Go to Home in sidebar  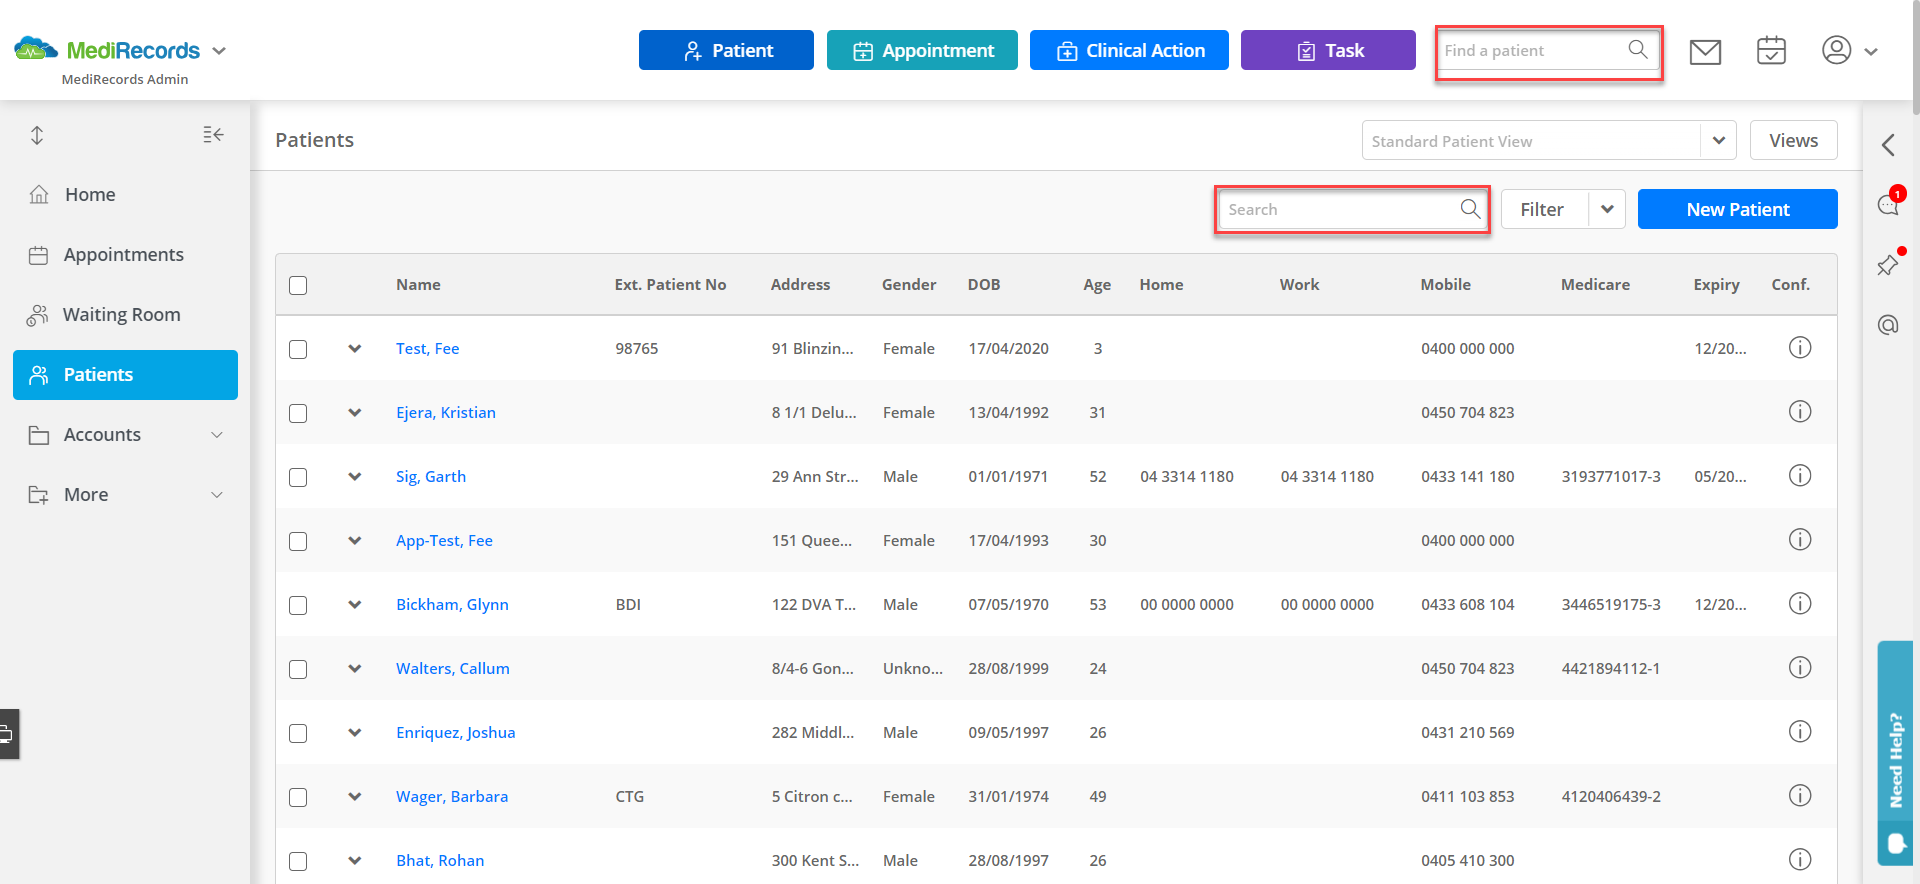tap(125, 194)
